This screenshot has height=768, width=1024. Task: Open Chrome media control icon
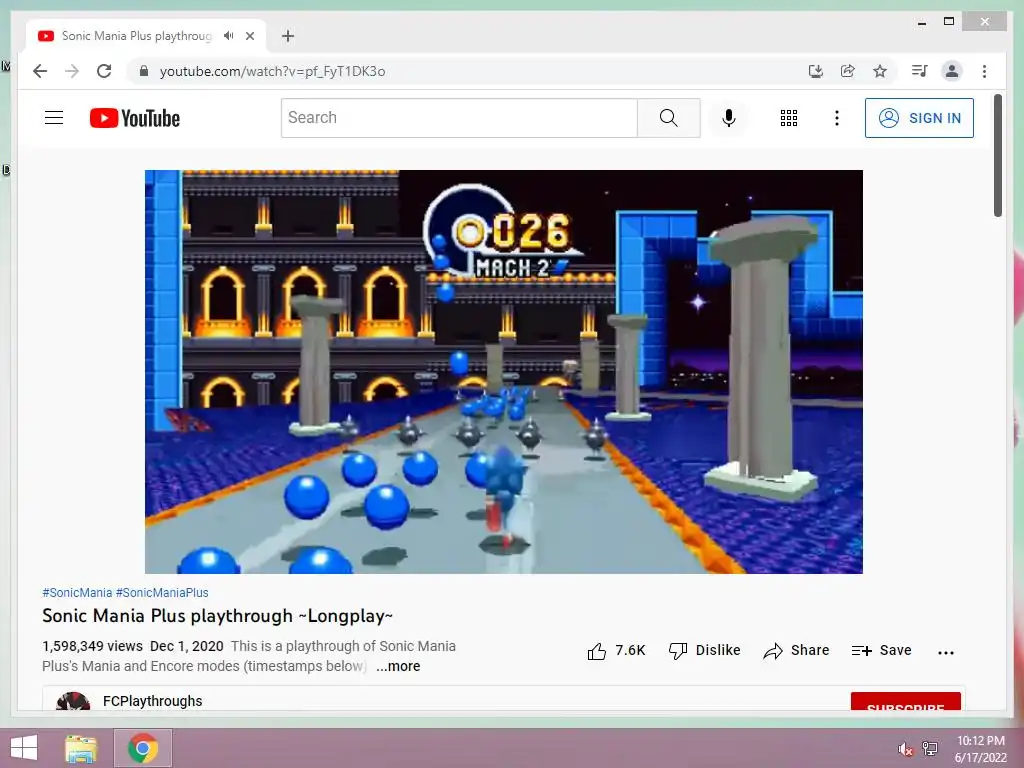920,71
